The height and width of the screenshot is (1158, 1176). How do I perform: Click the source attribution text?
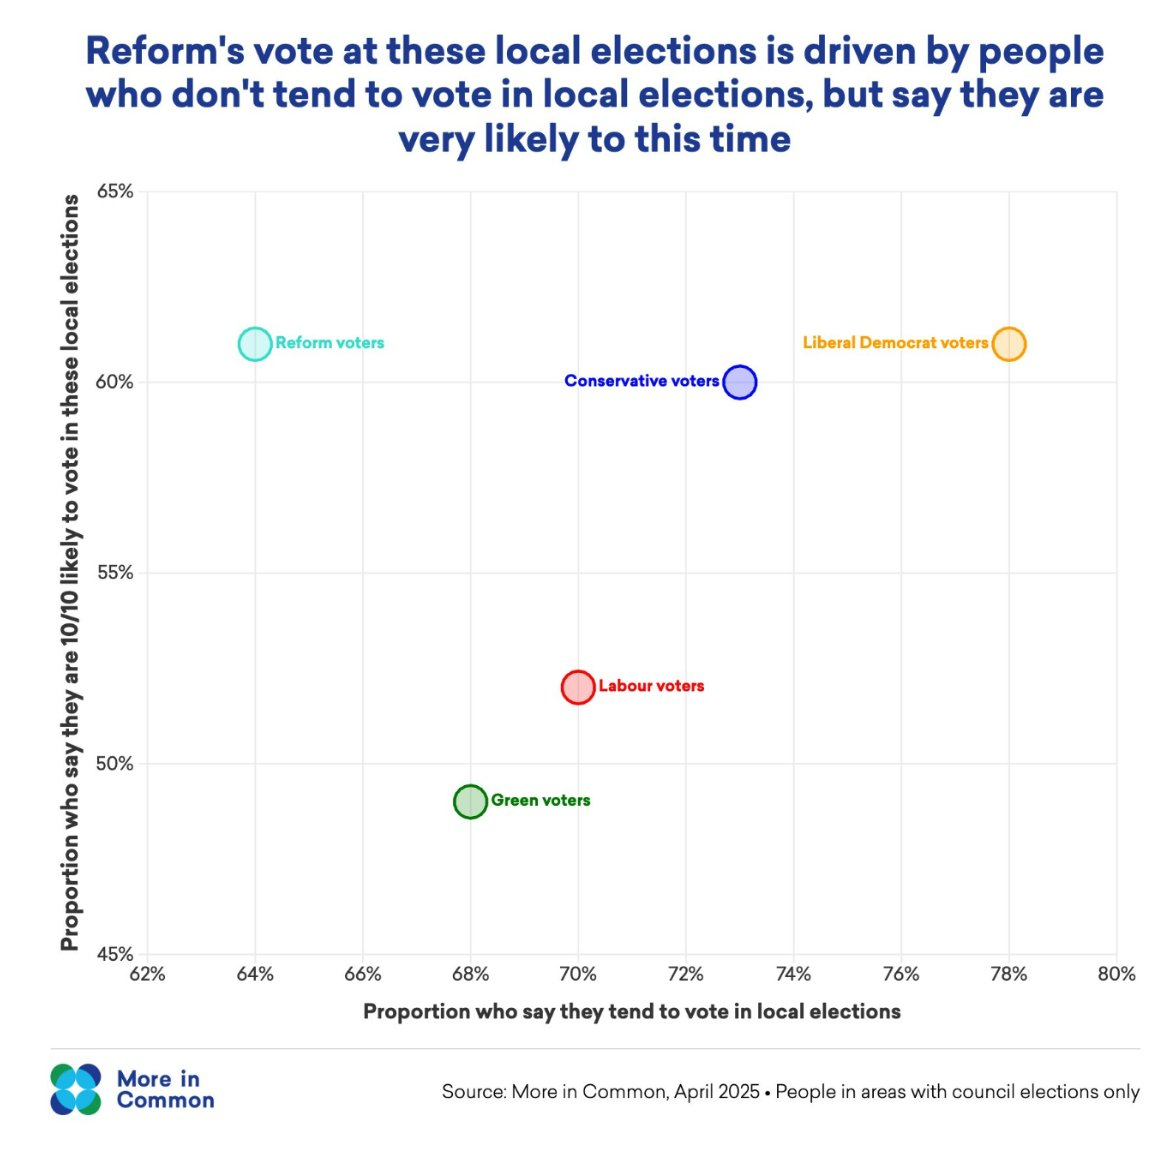[x=790, y=1091]
